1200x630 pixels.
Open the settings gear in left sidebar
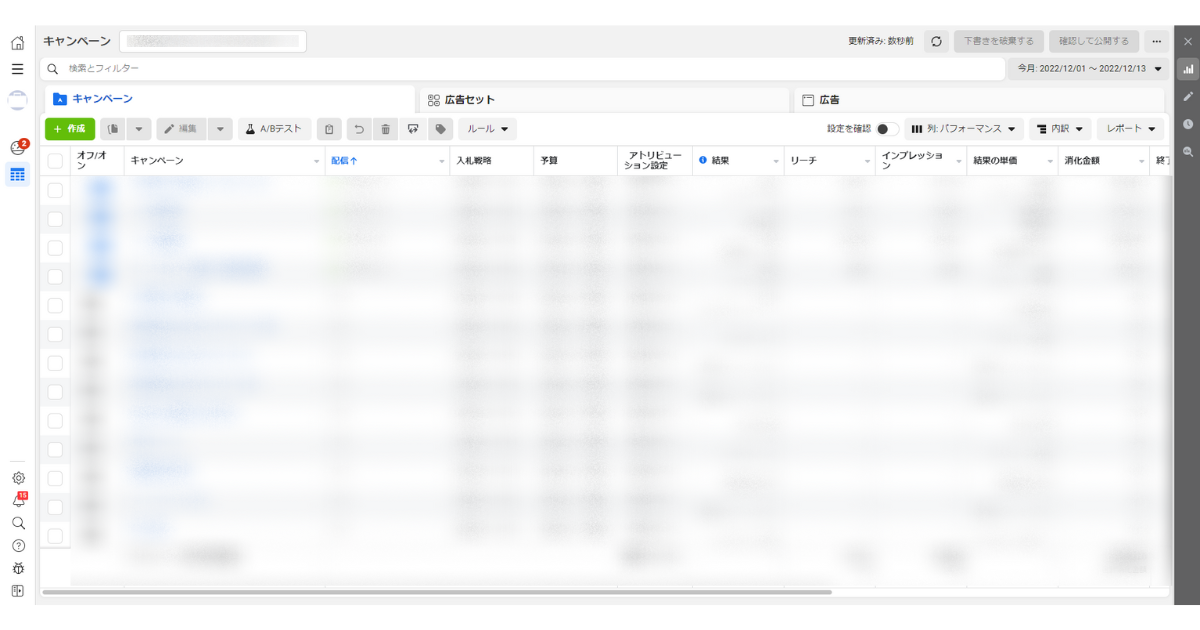[x=18, y=478]
